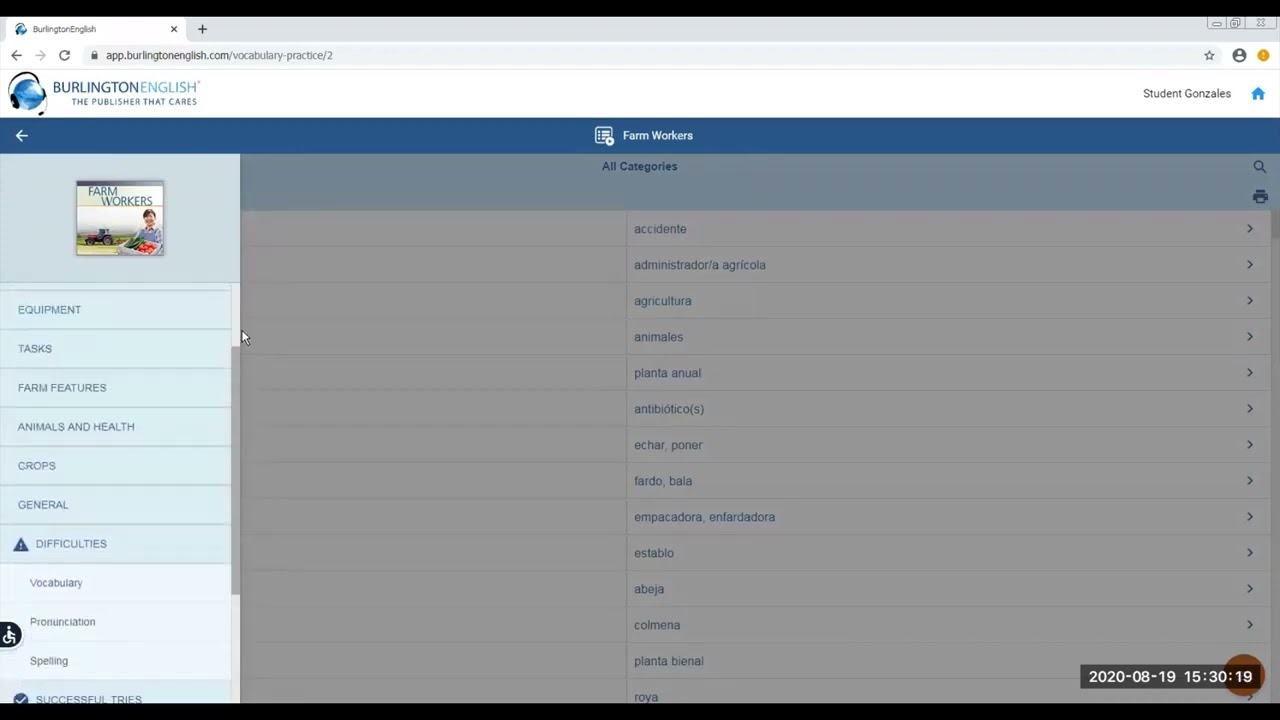Expand the animales row chevron

click(x=1249, y=337)
